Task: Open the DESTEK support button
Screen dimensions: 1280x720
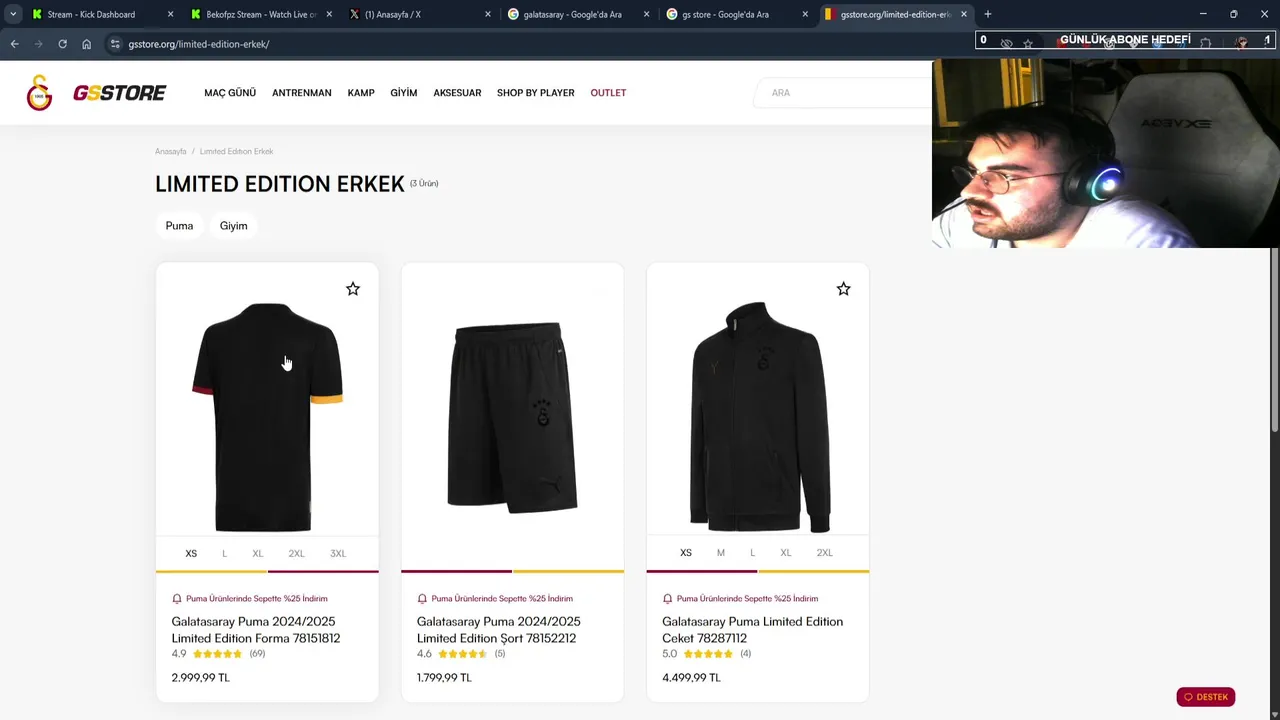Action: tap(1206, 697)
